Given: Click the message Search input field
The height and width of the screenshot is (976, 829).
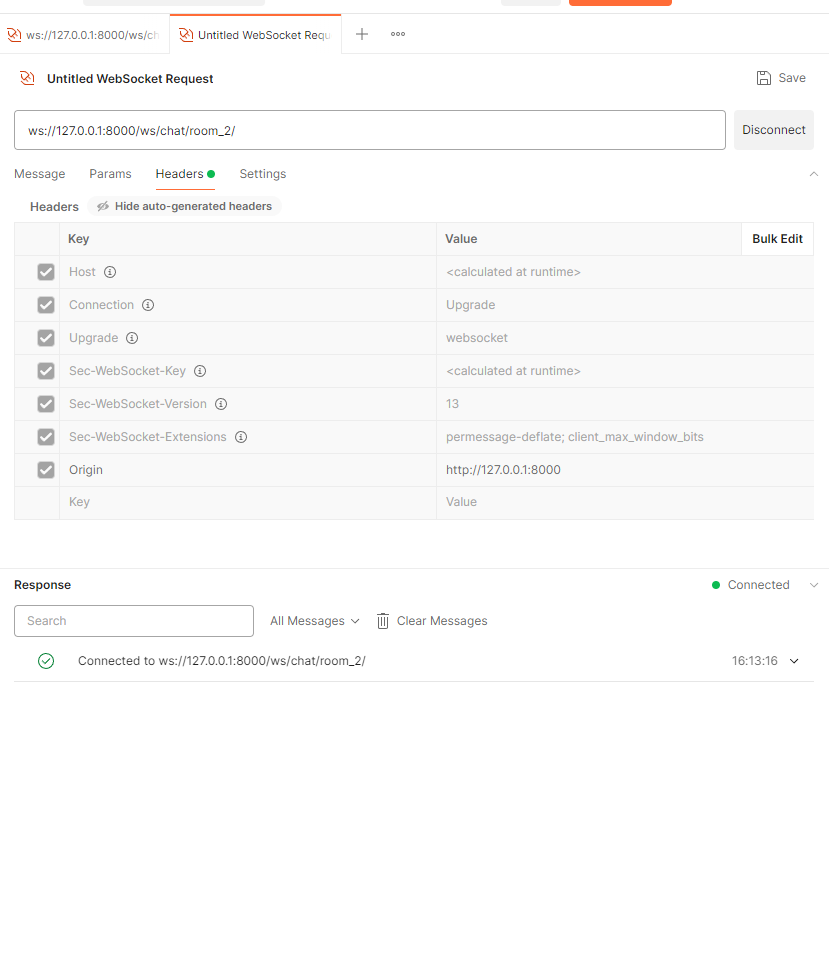Looking at the screenshot, I should [x=134, y=621].
